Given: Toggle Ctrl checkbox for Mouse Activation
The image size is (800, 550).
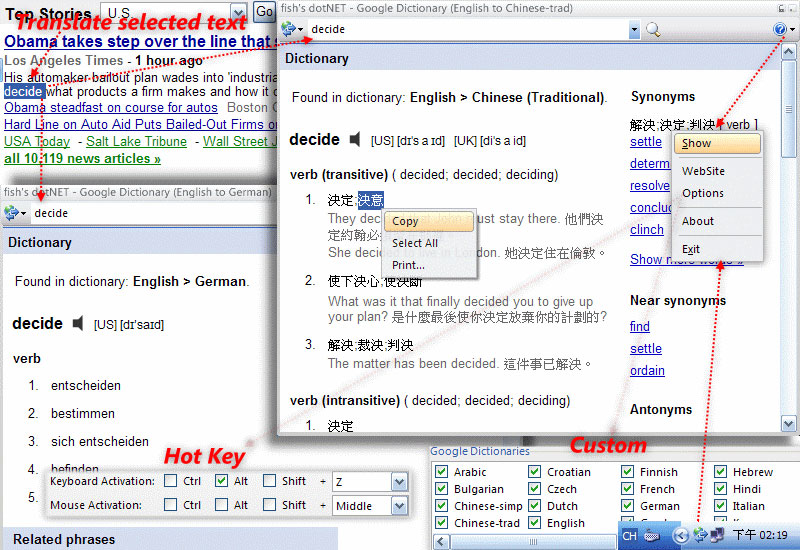Looking at the screenshot, I should [x=170, y=505].
